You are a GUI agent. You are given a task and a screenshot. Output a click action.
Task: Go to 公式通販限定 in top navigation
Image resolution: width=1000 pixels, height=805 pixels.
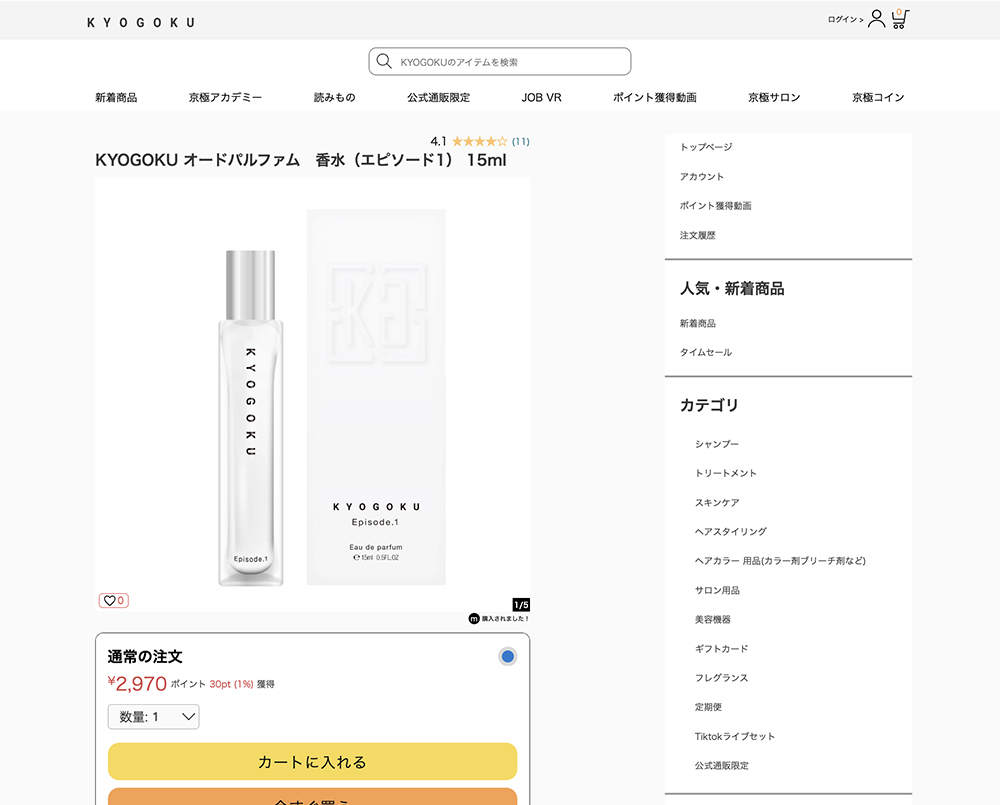tap(438, 98)
